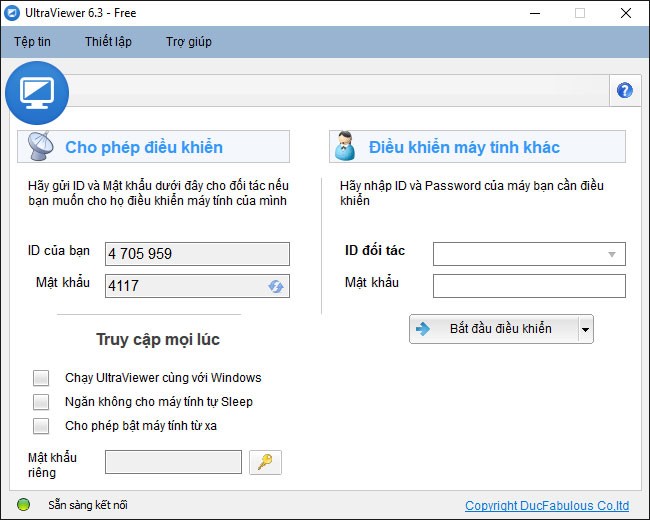The width and height of the screenshot is (650, 520).
Task: Enable Chạy UltraViewer cùng với Windows checkbox
Action: 41,378
